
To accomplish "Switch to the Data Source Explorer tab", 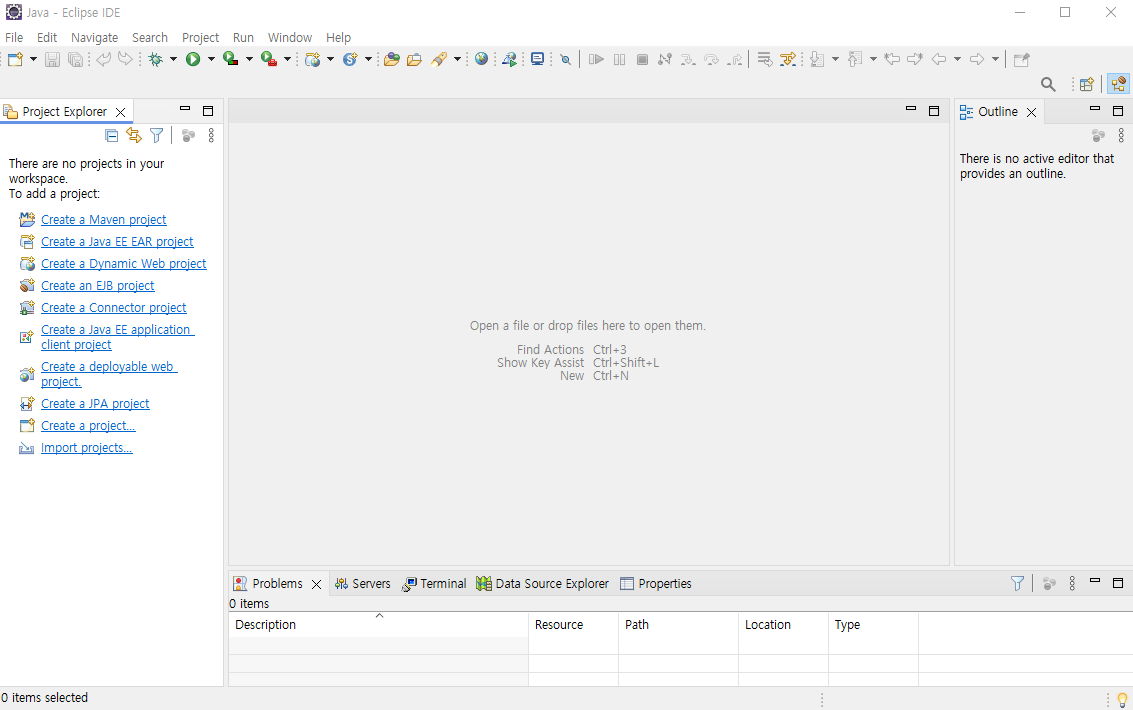I will [x=543, y=584].
